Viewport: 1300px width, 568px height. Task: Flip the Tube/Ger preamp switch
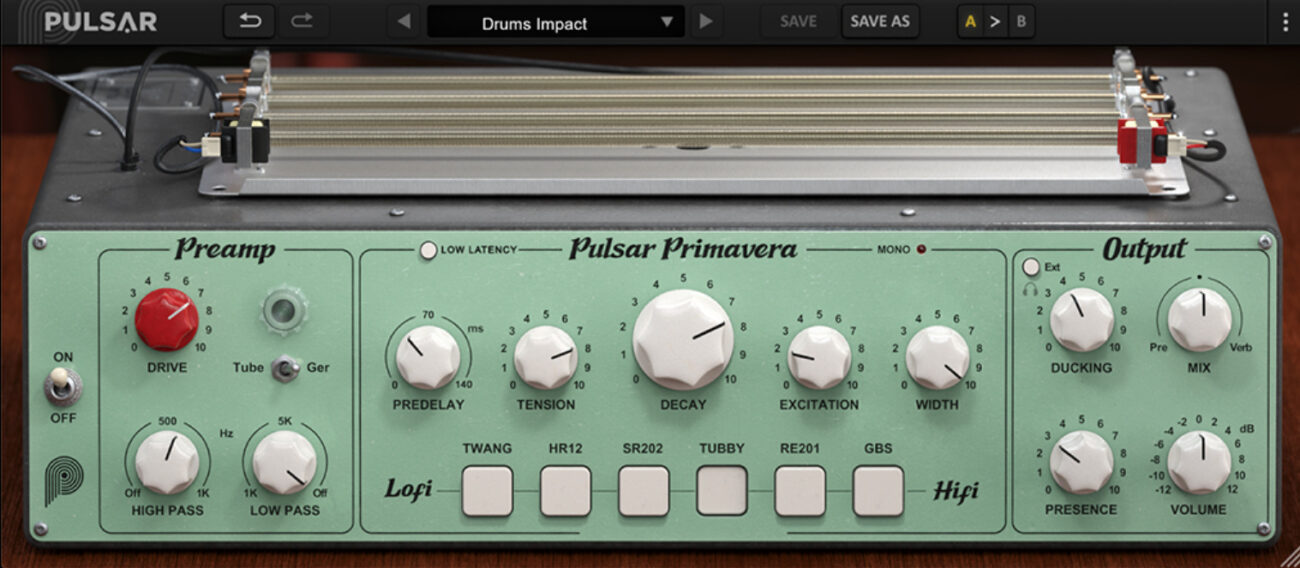(287, 368)
